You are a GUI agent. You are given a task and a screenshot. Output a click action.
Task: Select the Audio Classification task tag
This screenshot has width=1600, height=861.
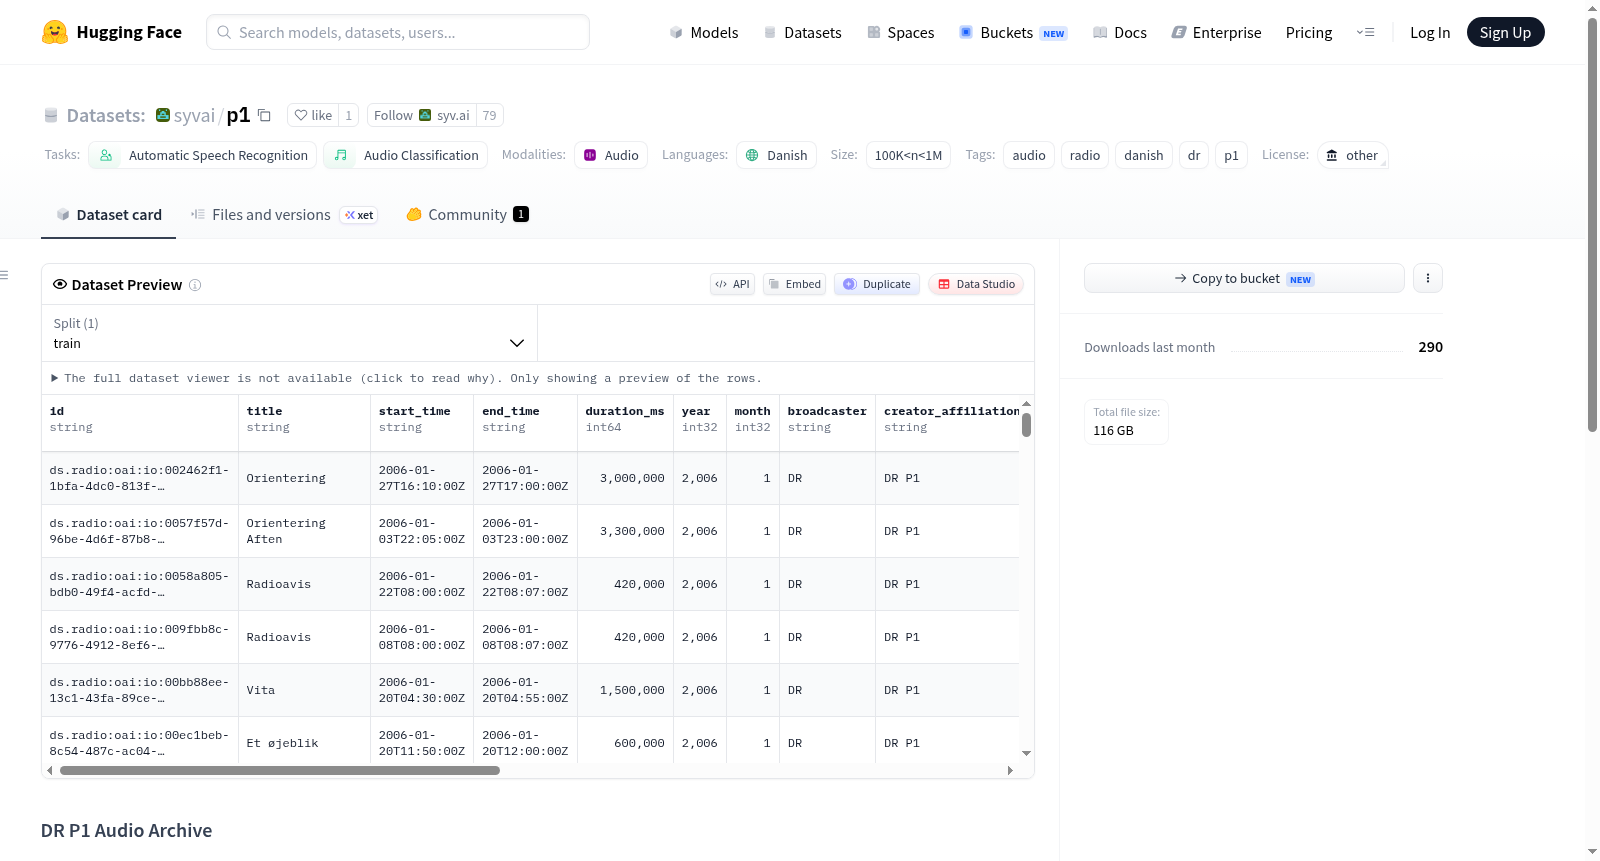coord(406,155)
